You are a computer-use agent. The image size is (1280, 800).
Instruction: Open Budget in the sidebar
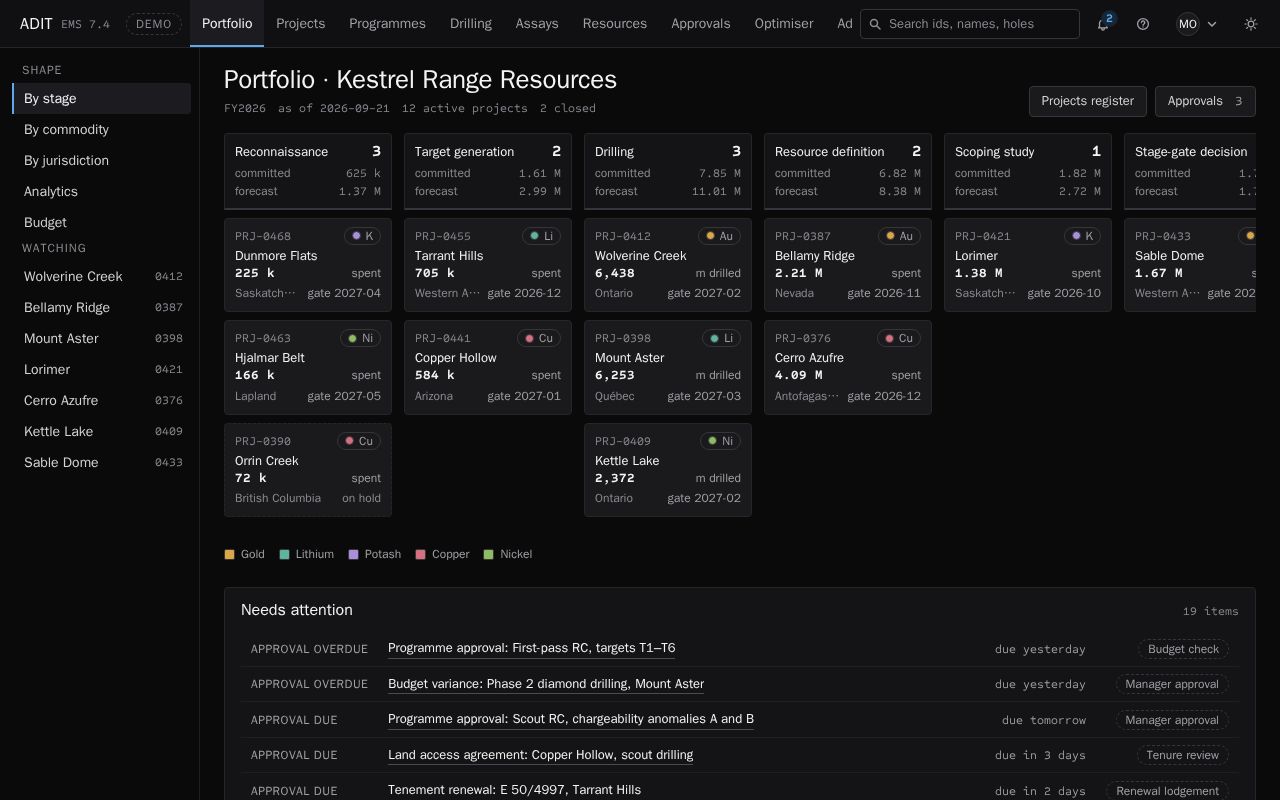point(101,222)
